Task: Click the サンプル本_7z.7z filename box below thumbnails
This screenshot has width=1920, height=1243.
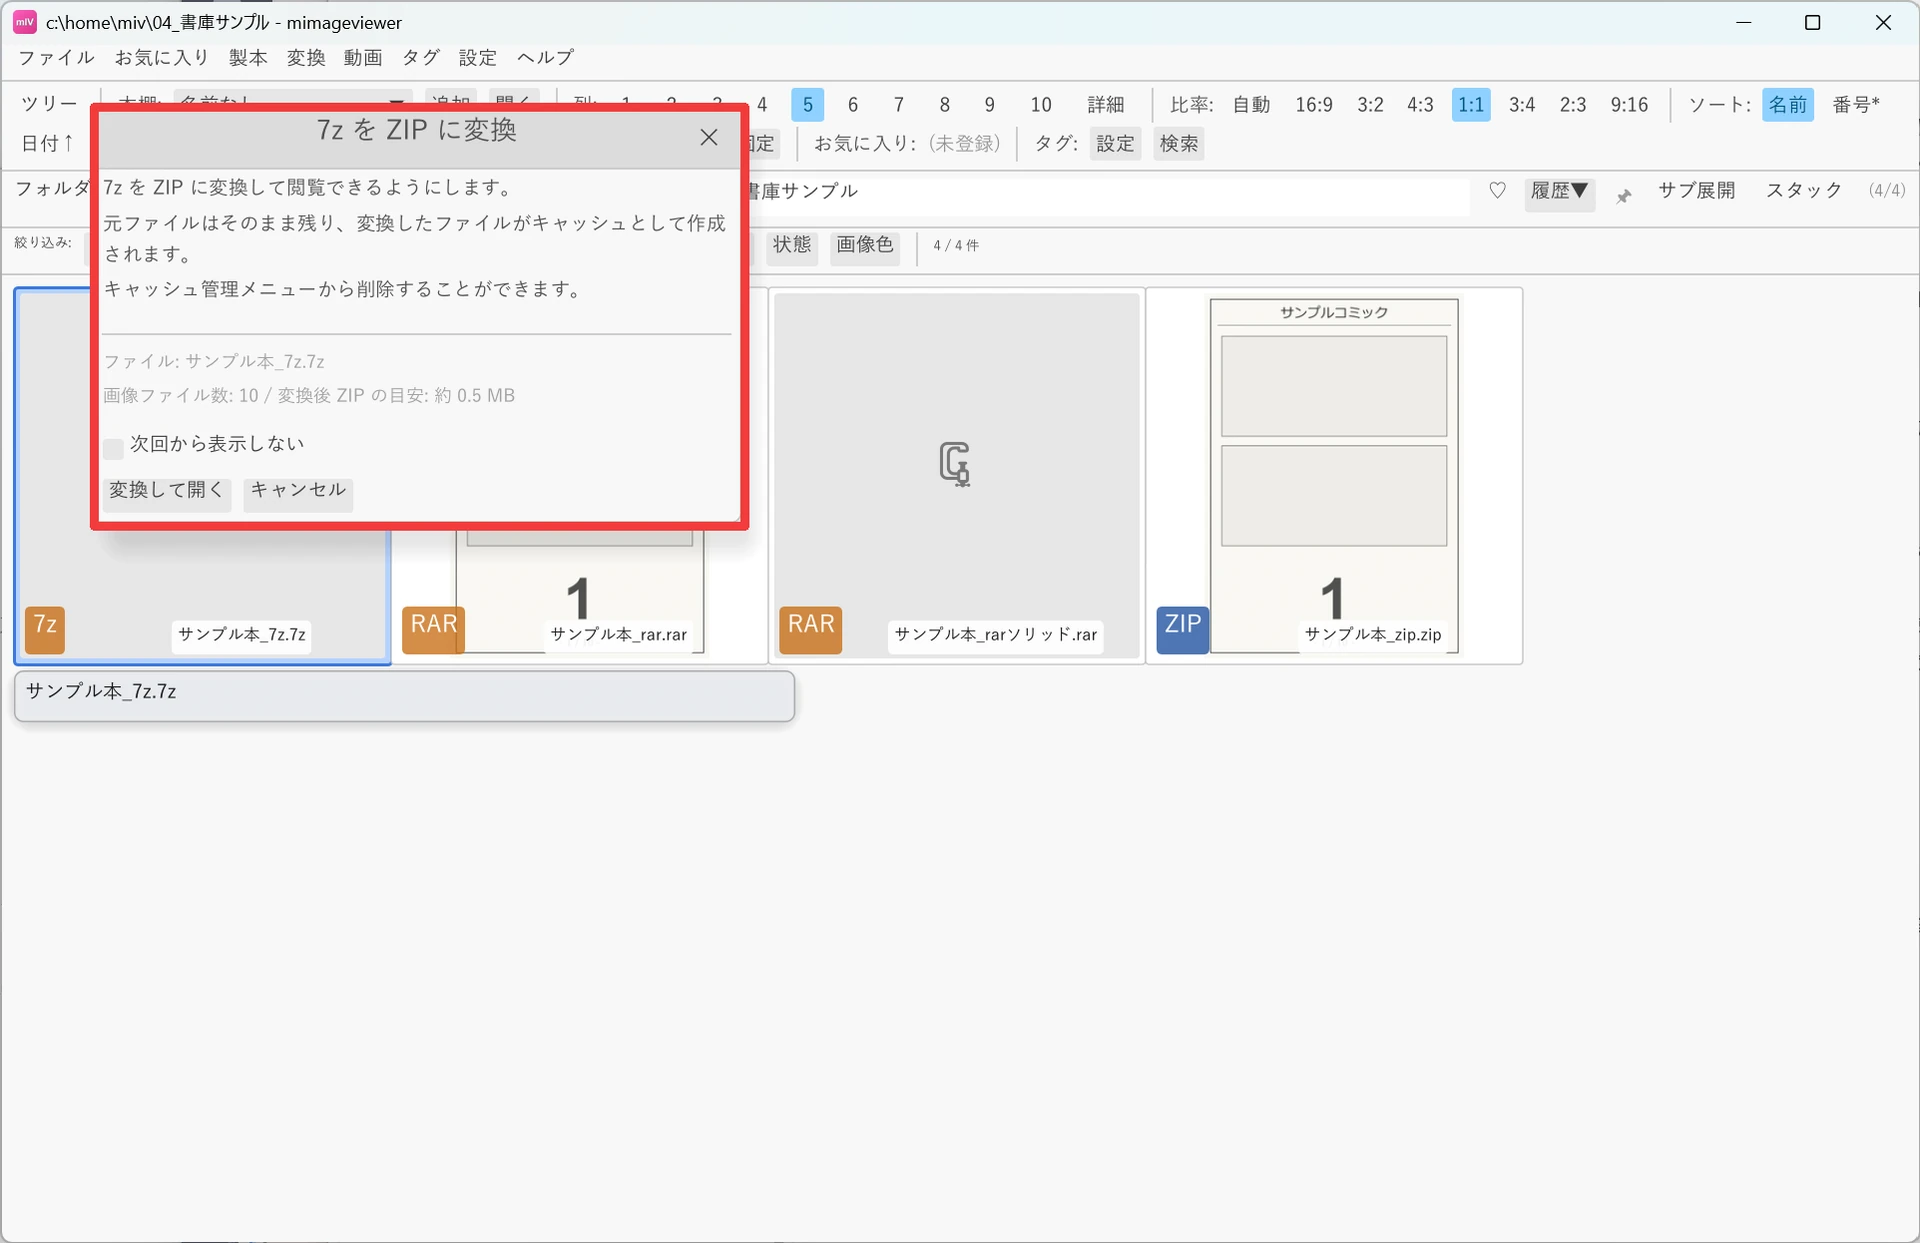Action: click(x=404, y=695)
